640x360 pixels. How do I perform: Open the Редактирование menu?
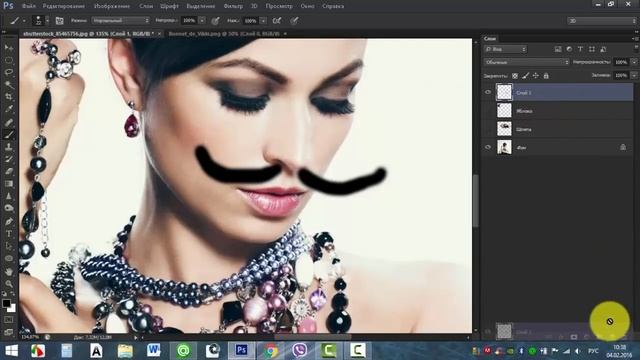tap(64, 6)
